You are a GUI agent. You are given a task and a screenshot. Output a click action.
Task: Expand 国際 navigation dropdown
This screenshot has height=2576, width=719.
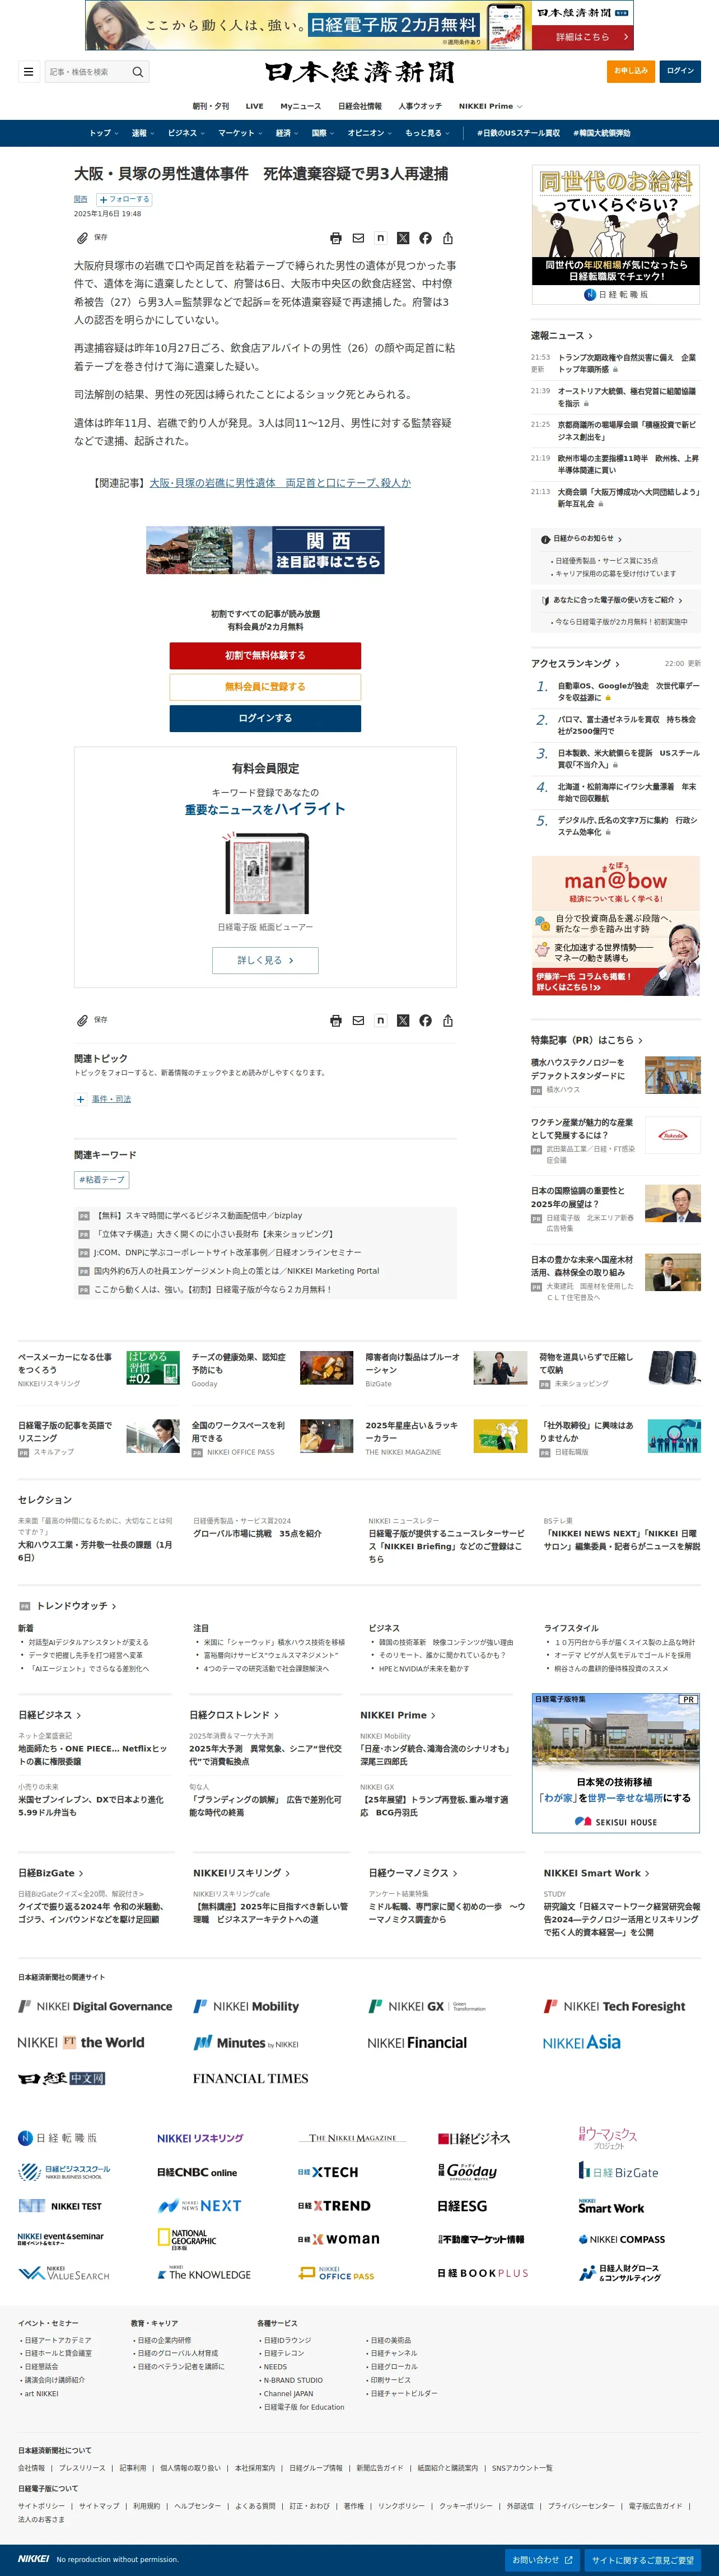pyautogui.click(x=323, y=133)
